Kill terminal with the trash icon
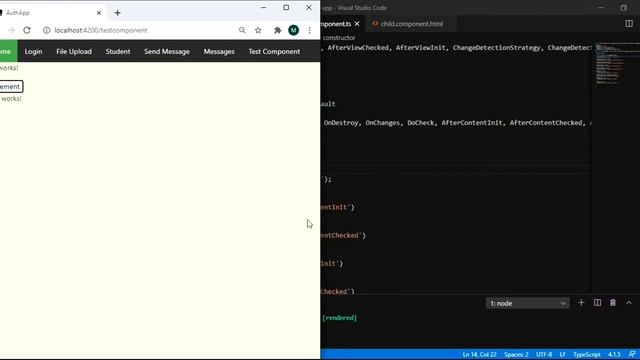 (613, 303)
